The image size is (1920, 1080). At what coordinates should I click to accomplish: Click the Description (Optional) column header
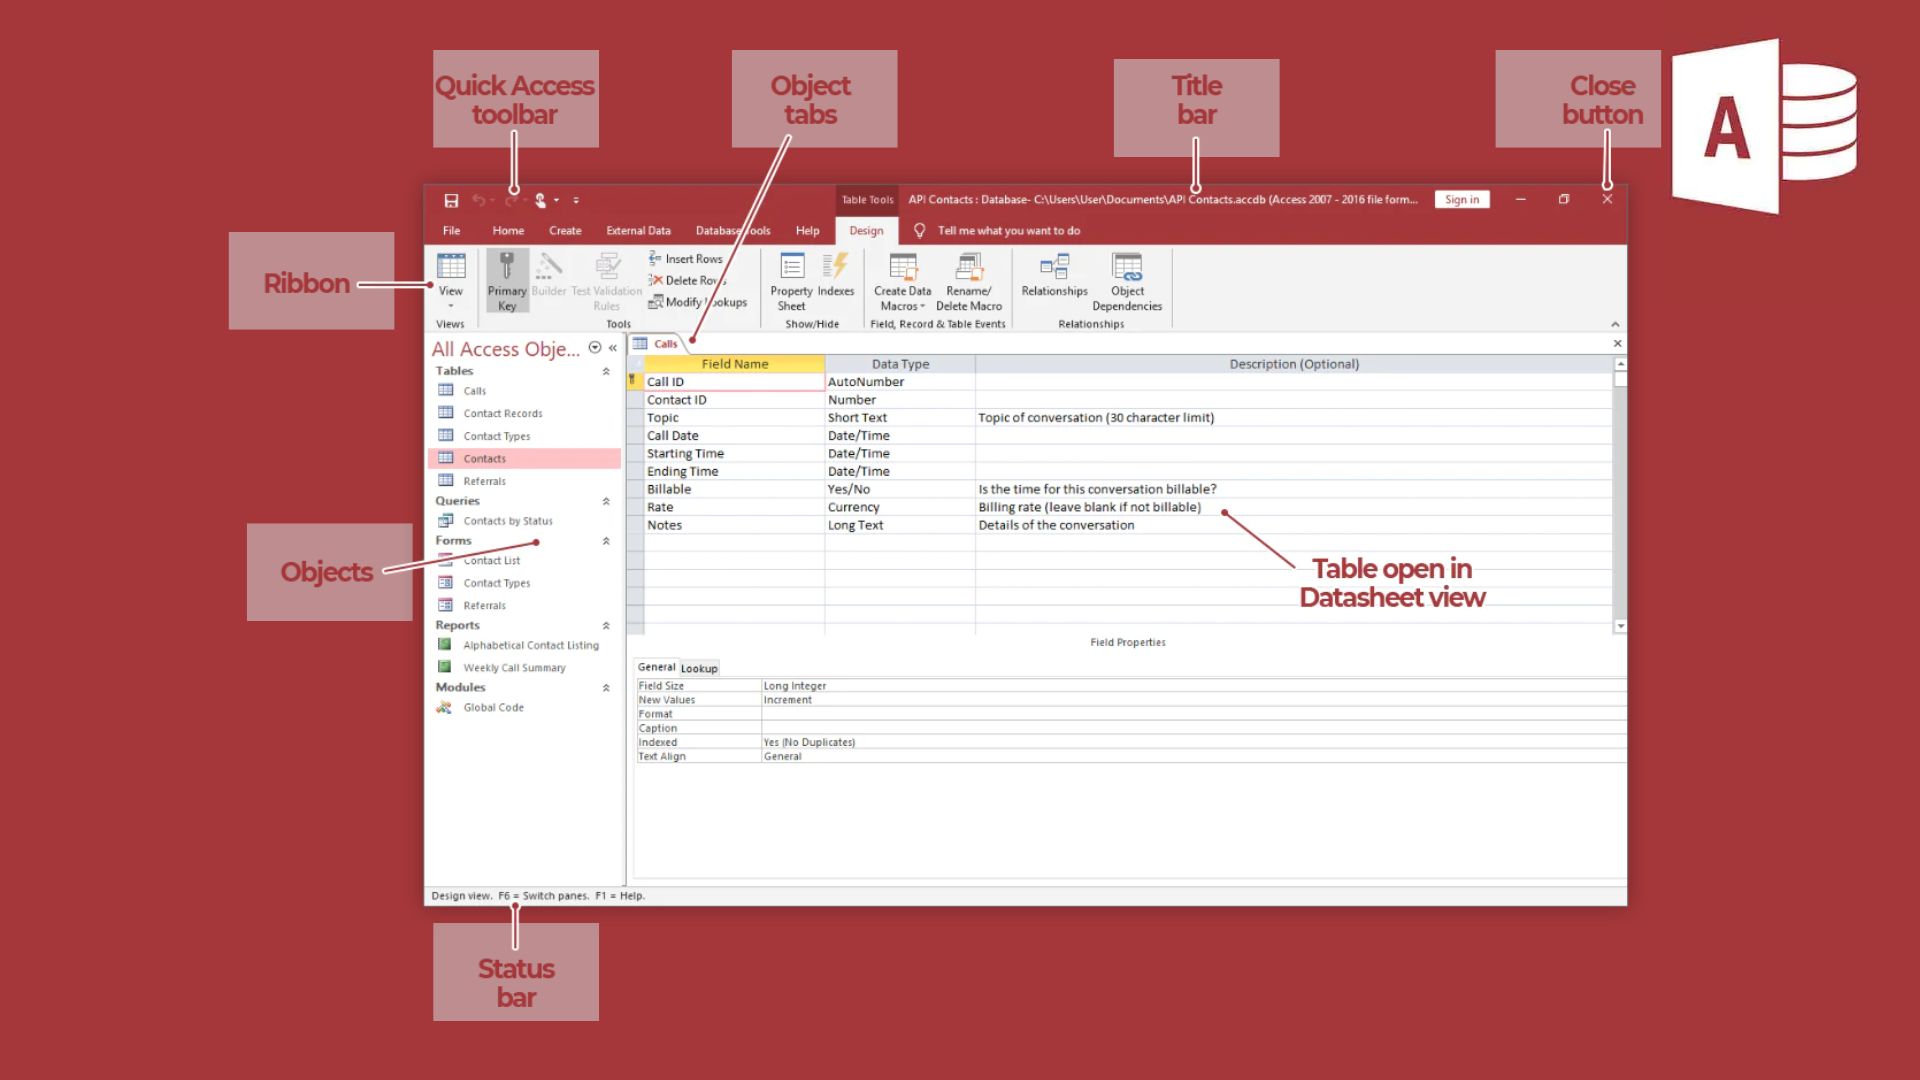(x=1293, y=365)
